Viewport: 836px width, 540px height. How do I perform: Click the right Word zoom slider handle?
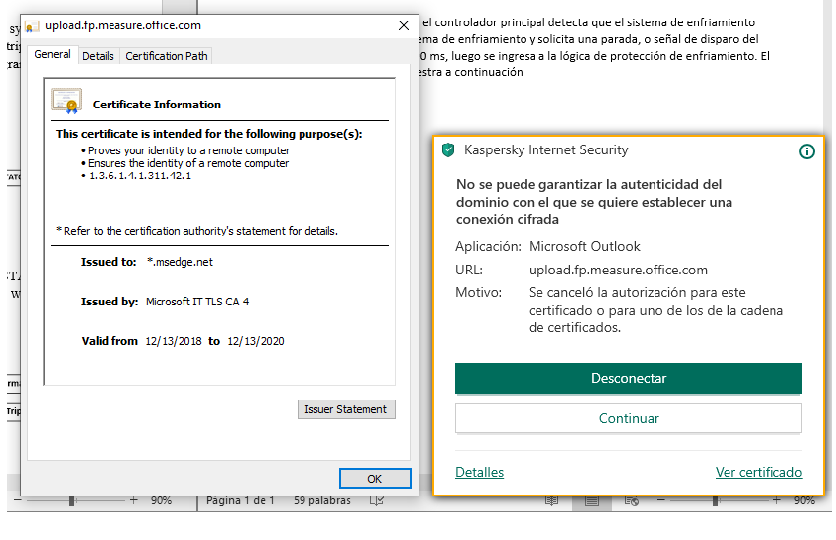[716, 500]
